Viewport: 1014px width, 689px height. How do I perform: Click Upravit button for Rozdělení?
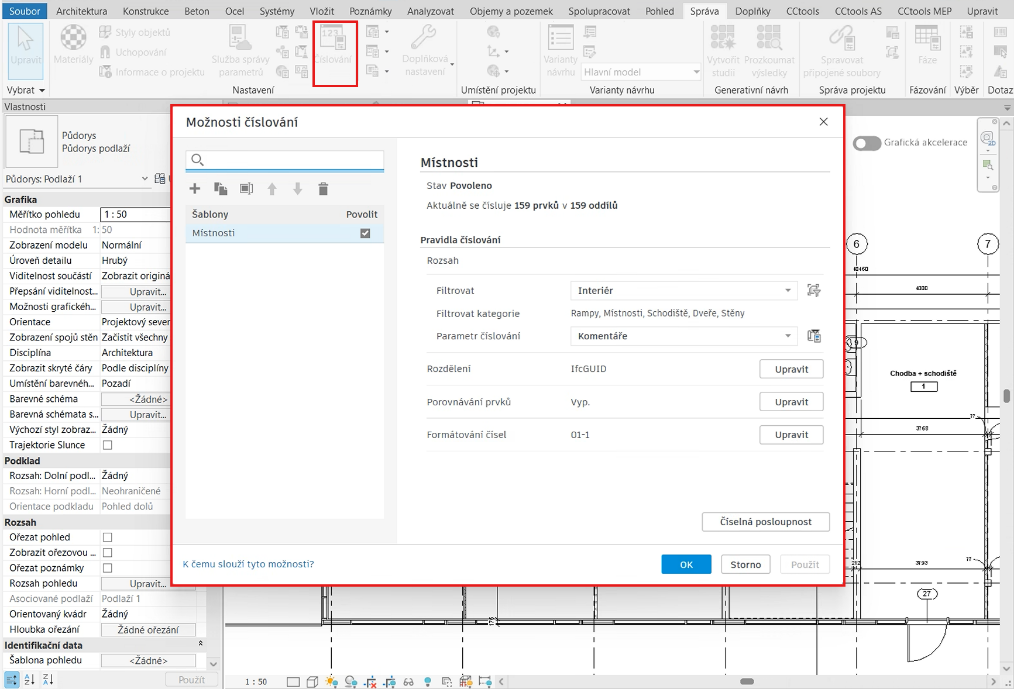coord(791,369)
